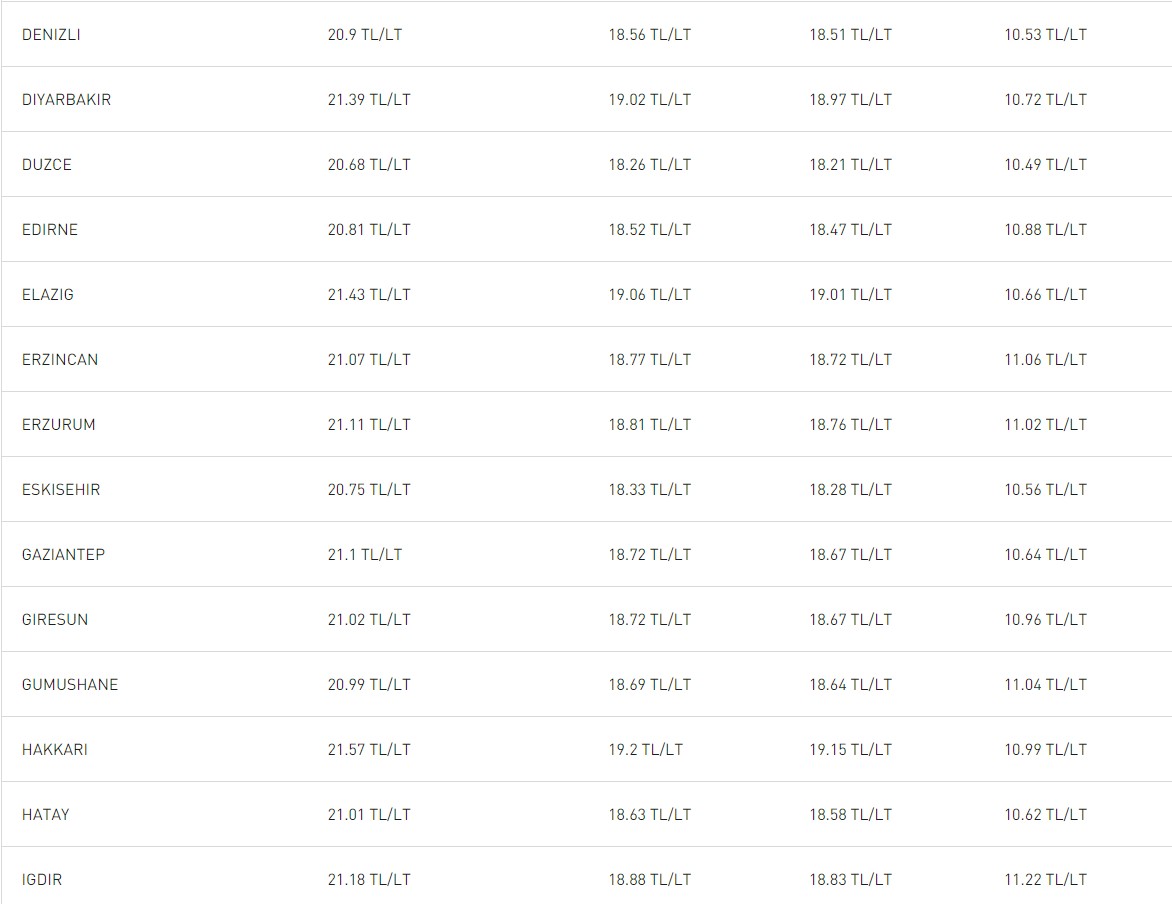Select the 20.9 TL/LT Denizli price
This screenshot has height=904, width=1172.
click(x=365, y=35)
